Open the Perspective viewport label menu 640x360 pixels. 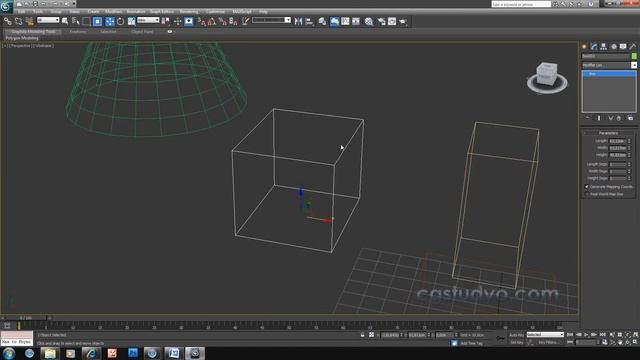pos(21,46)
